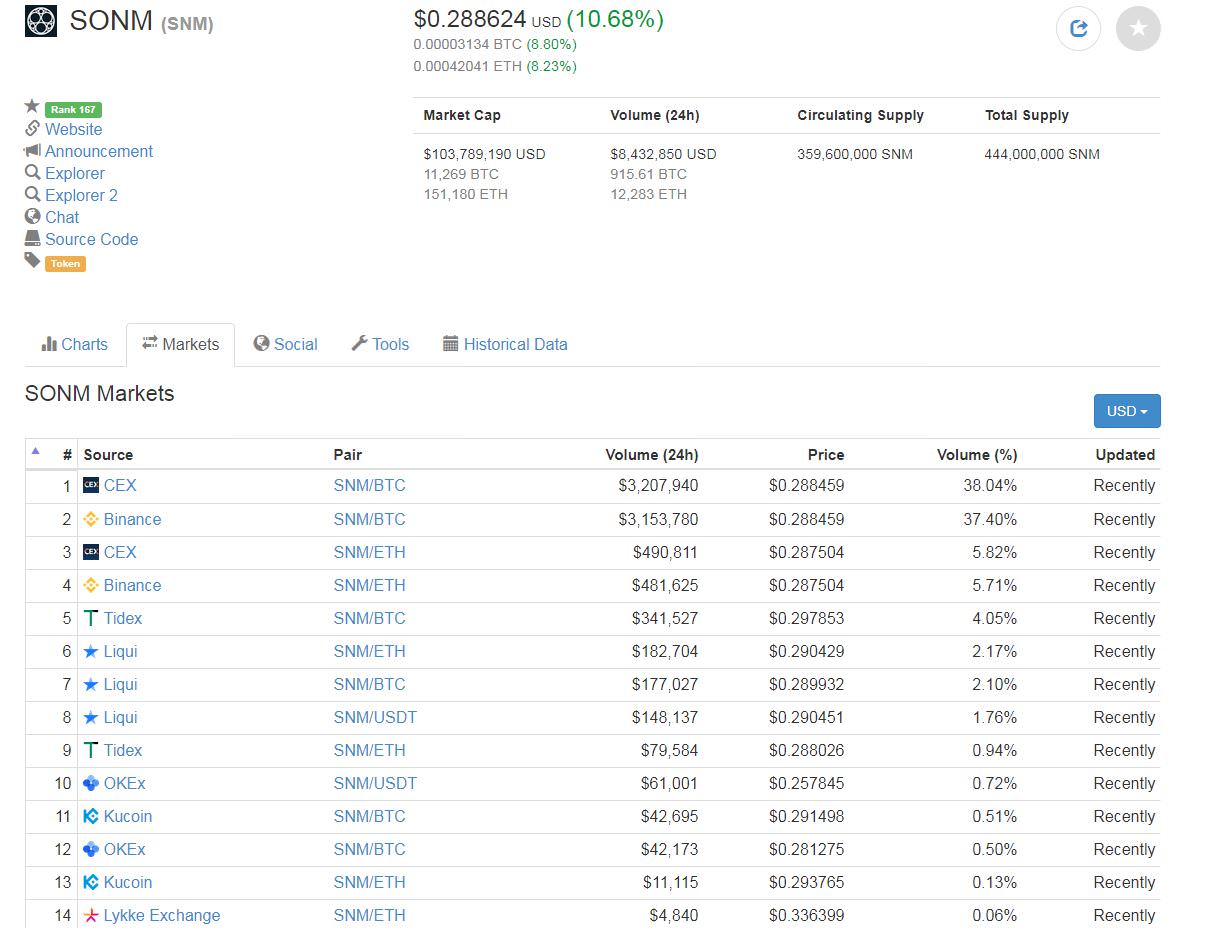The height and width of the screenshot is (928, 1212).
Task: Open CEX source in row 1
Action: click(x=120, y=485)
